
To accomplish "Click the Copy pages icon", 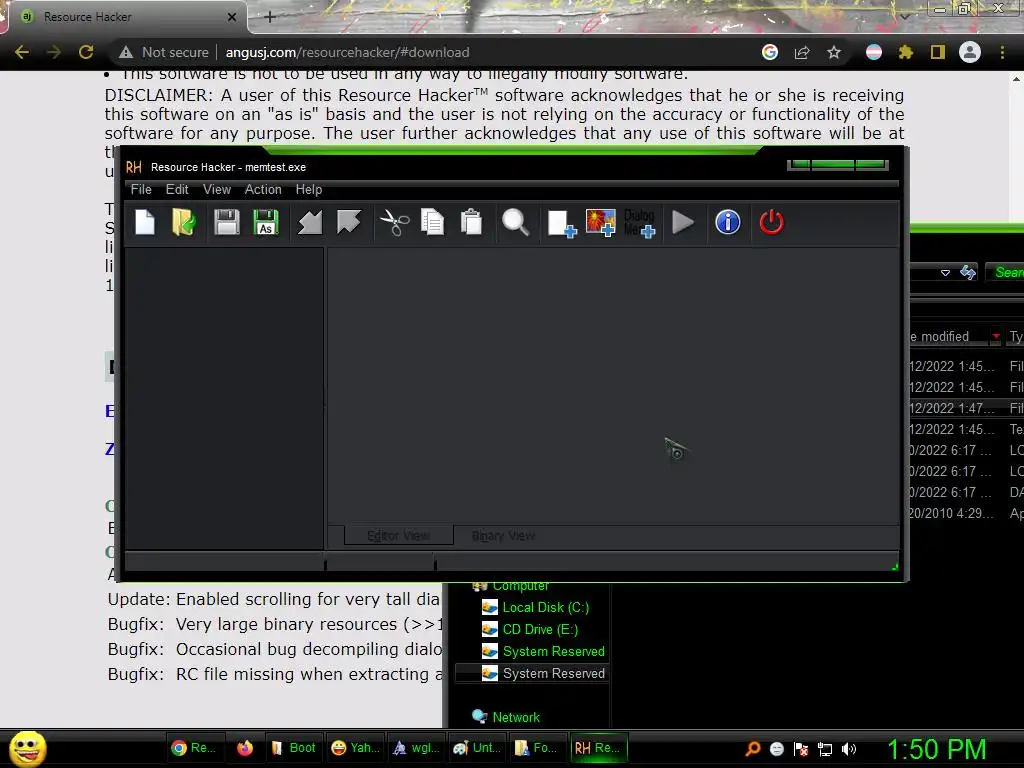I will click(432, 222).
